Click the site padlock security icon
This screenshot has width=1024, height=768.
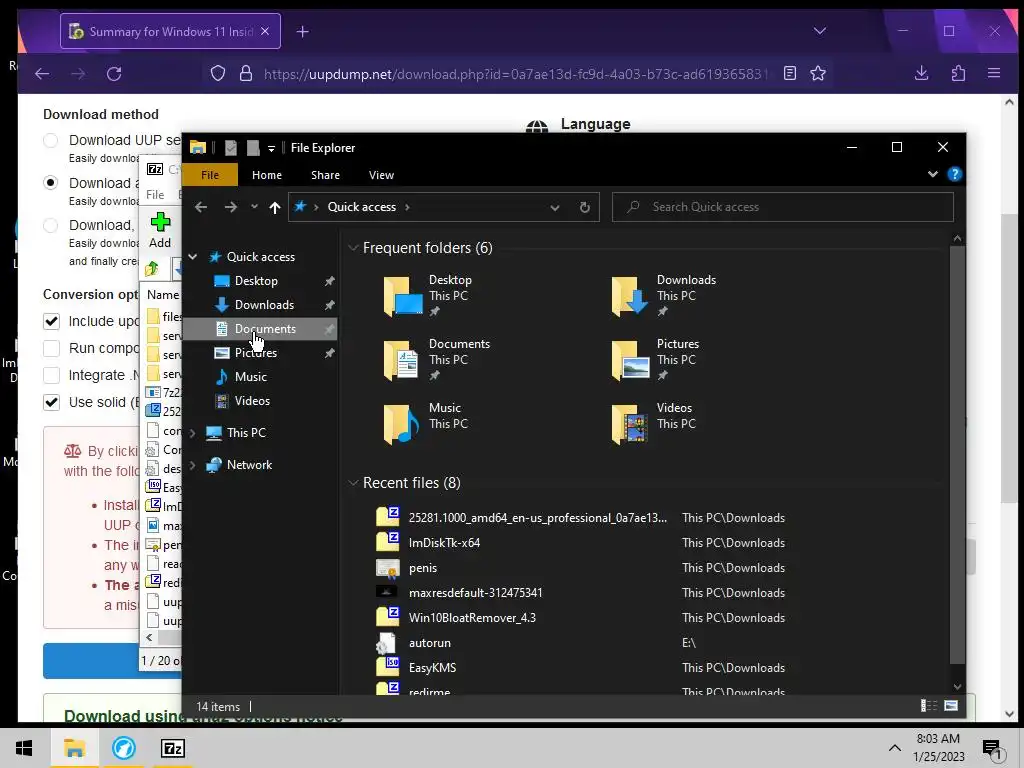click(246, 73)
